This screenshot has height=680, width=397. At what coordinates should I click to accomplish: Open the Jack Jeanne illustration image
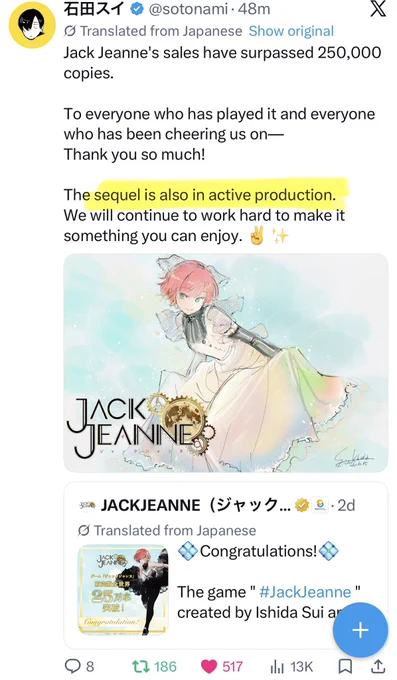point(226,363)
